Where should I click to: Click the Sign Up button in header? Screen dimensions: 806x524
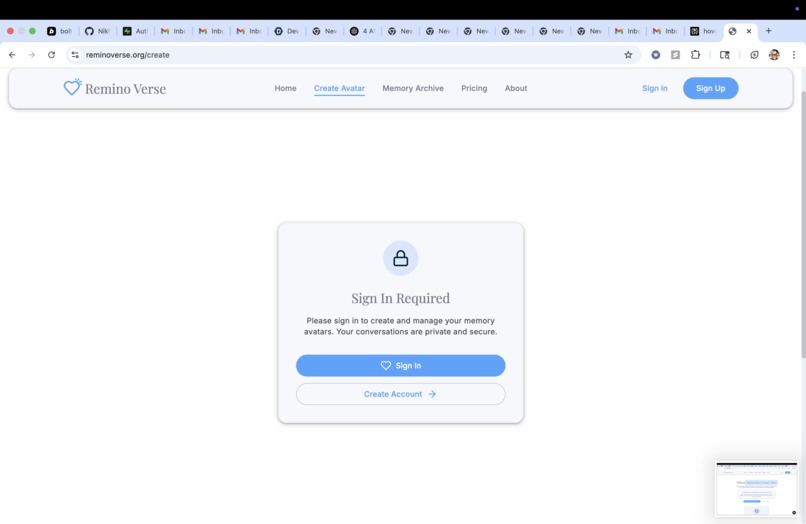[710, 88]
